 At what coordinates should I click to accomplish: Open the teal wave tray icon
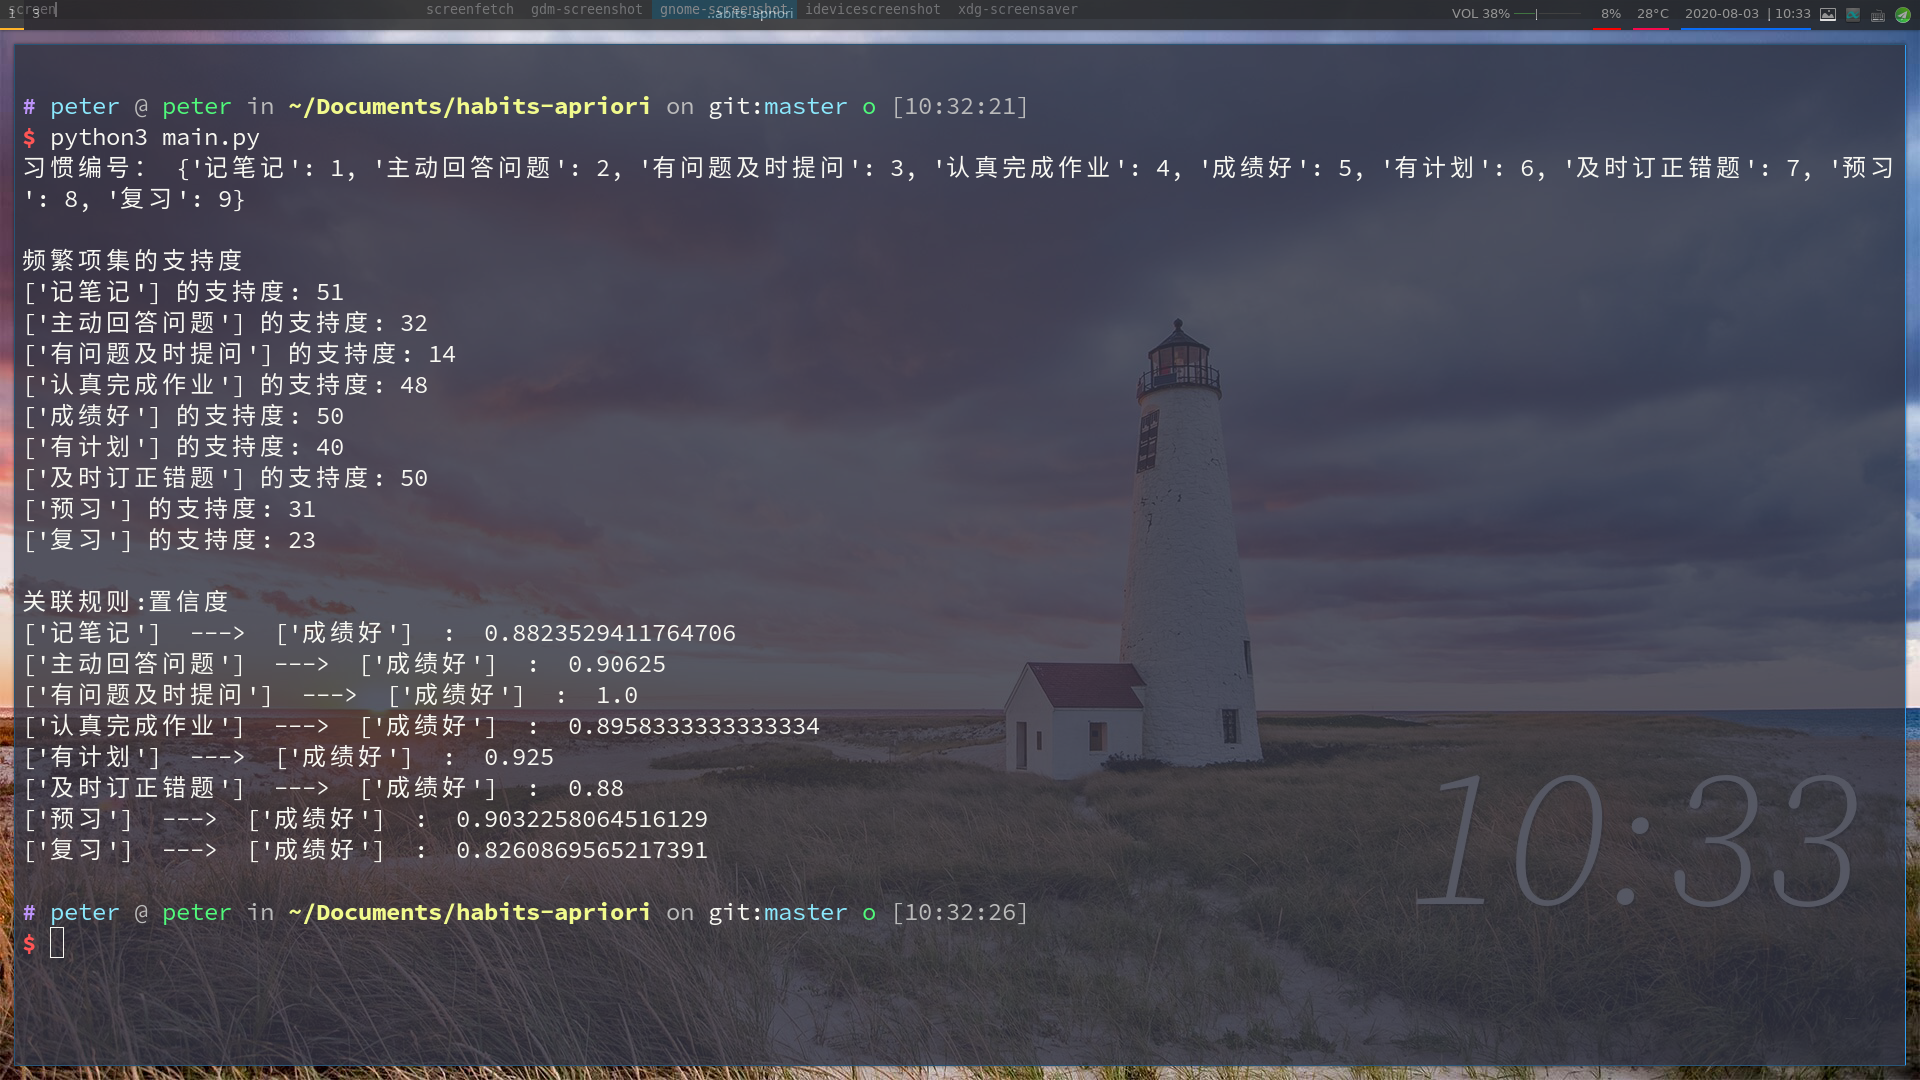(x=1853, y=14)
